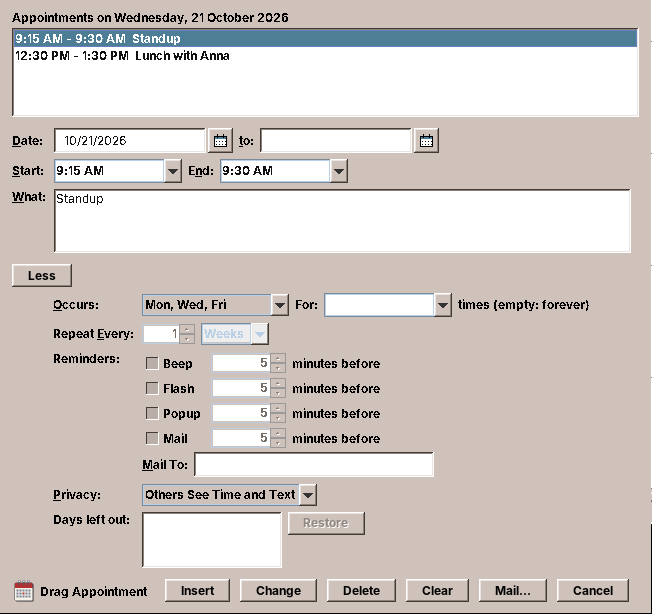Click the Repeat Every number field
Image resolution: width=652 pixels, height=614 pixels.
pyautogui.click(x=161, y=334)
